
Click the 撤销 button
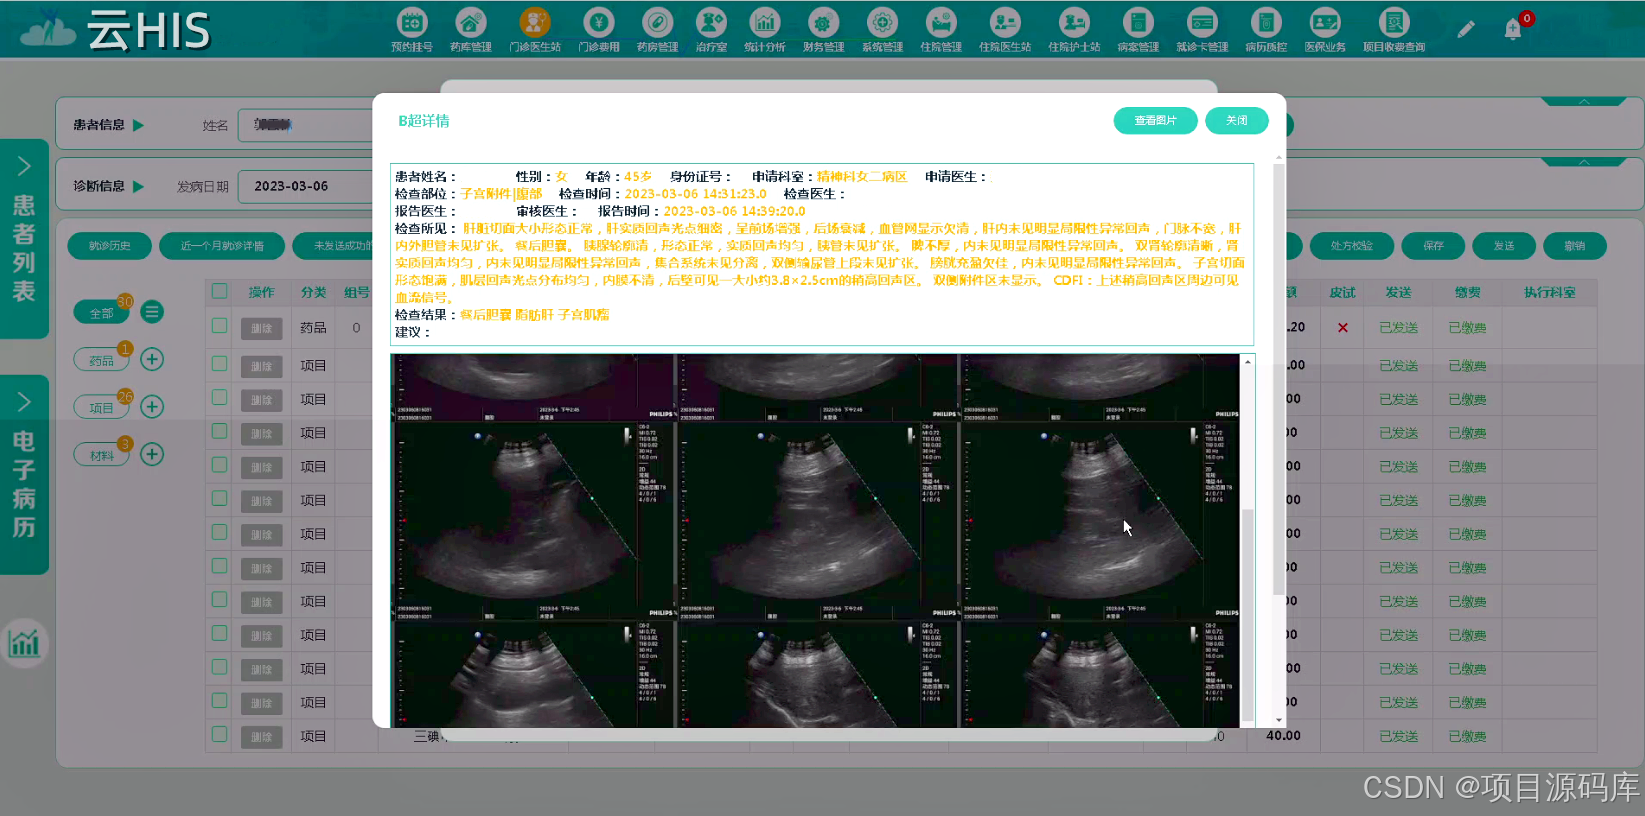click(x=1575, y=246)
